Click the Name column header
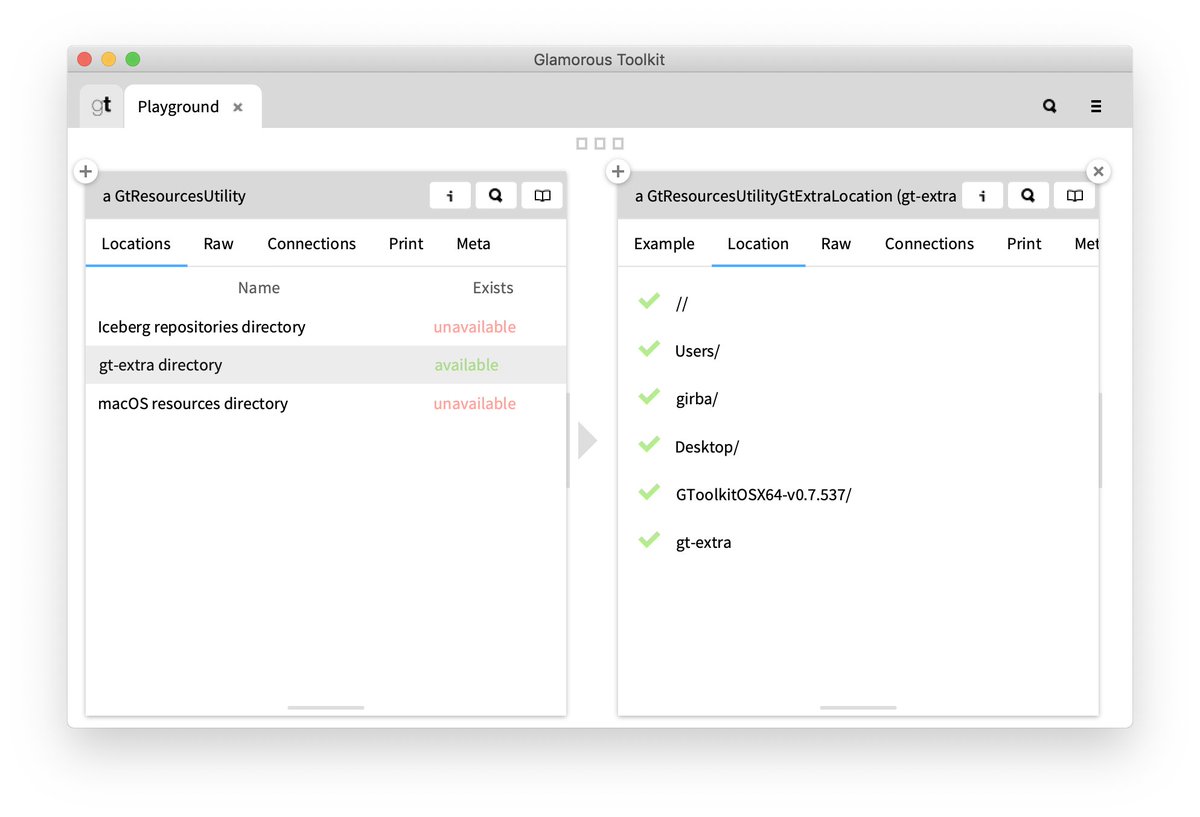This screenshot has width=1200, height=817. point(259,288)
